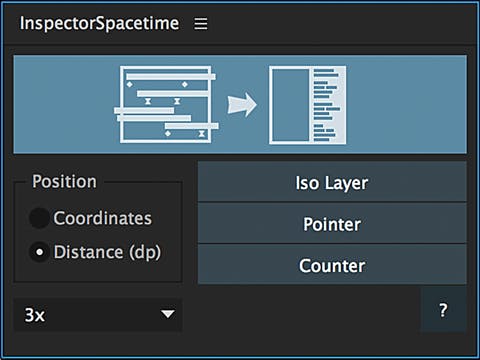Image resolution: width=480 pixels, height=360 pixels.
Task: Open the InspectorSpacetime panel menu icon
Action: click(x=201, y=24)
